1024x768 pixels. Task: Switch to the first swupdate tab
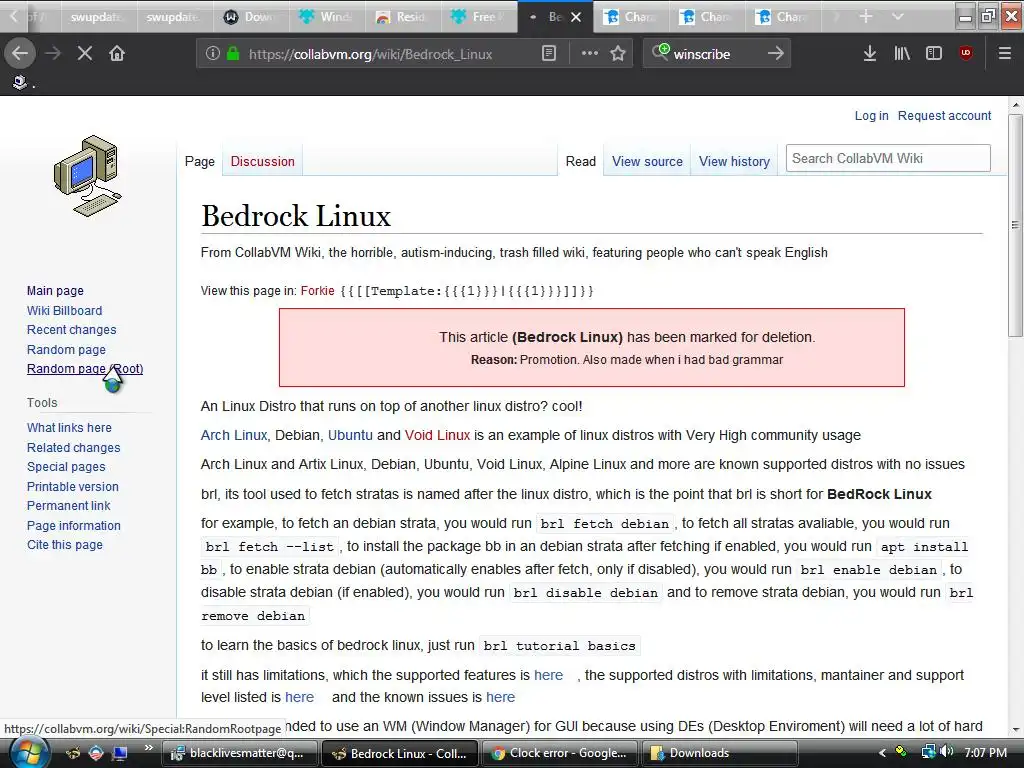(97, 17)
